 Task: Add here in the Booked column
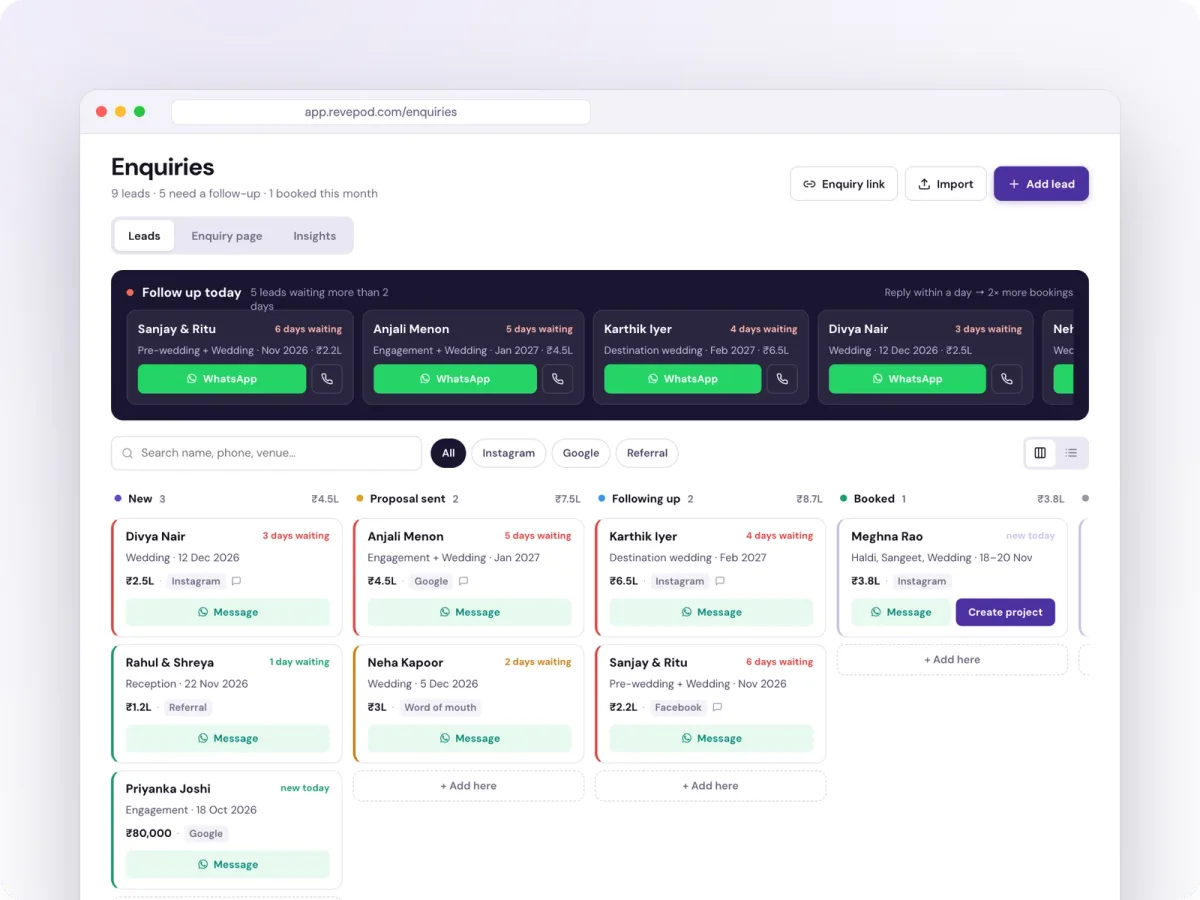pyautogui.click(x=952, y=660)
